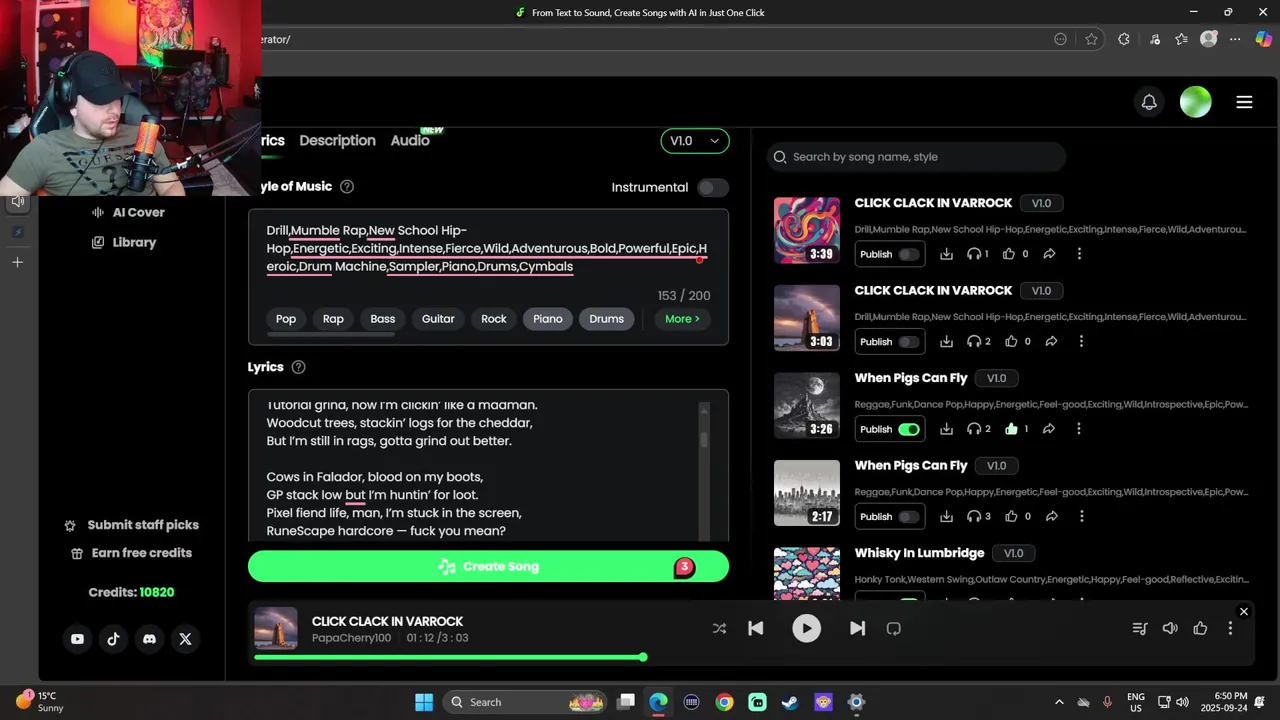
Task: Add the Rap style tag
Action: pos(333,319)
